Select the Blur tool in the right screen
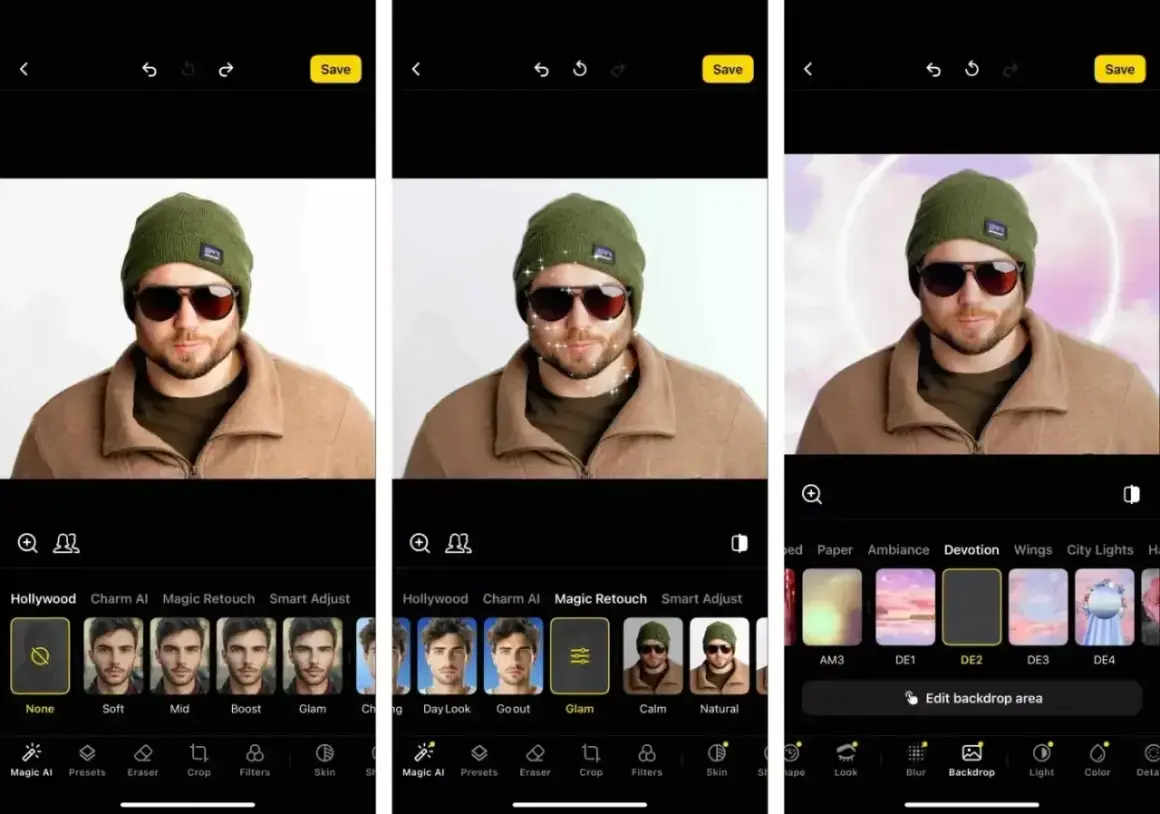The image size is (1160, 814). (x=916, y=760)
